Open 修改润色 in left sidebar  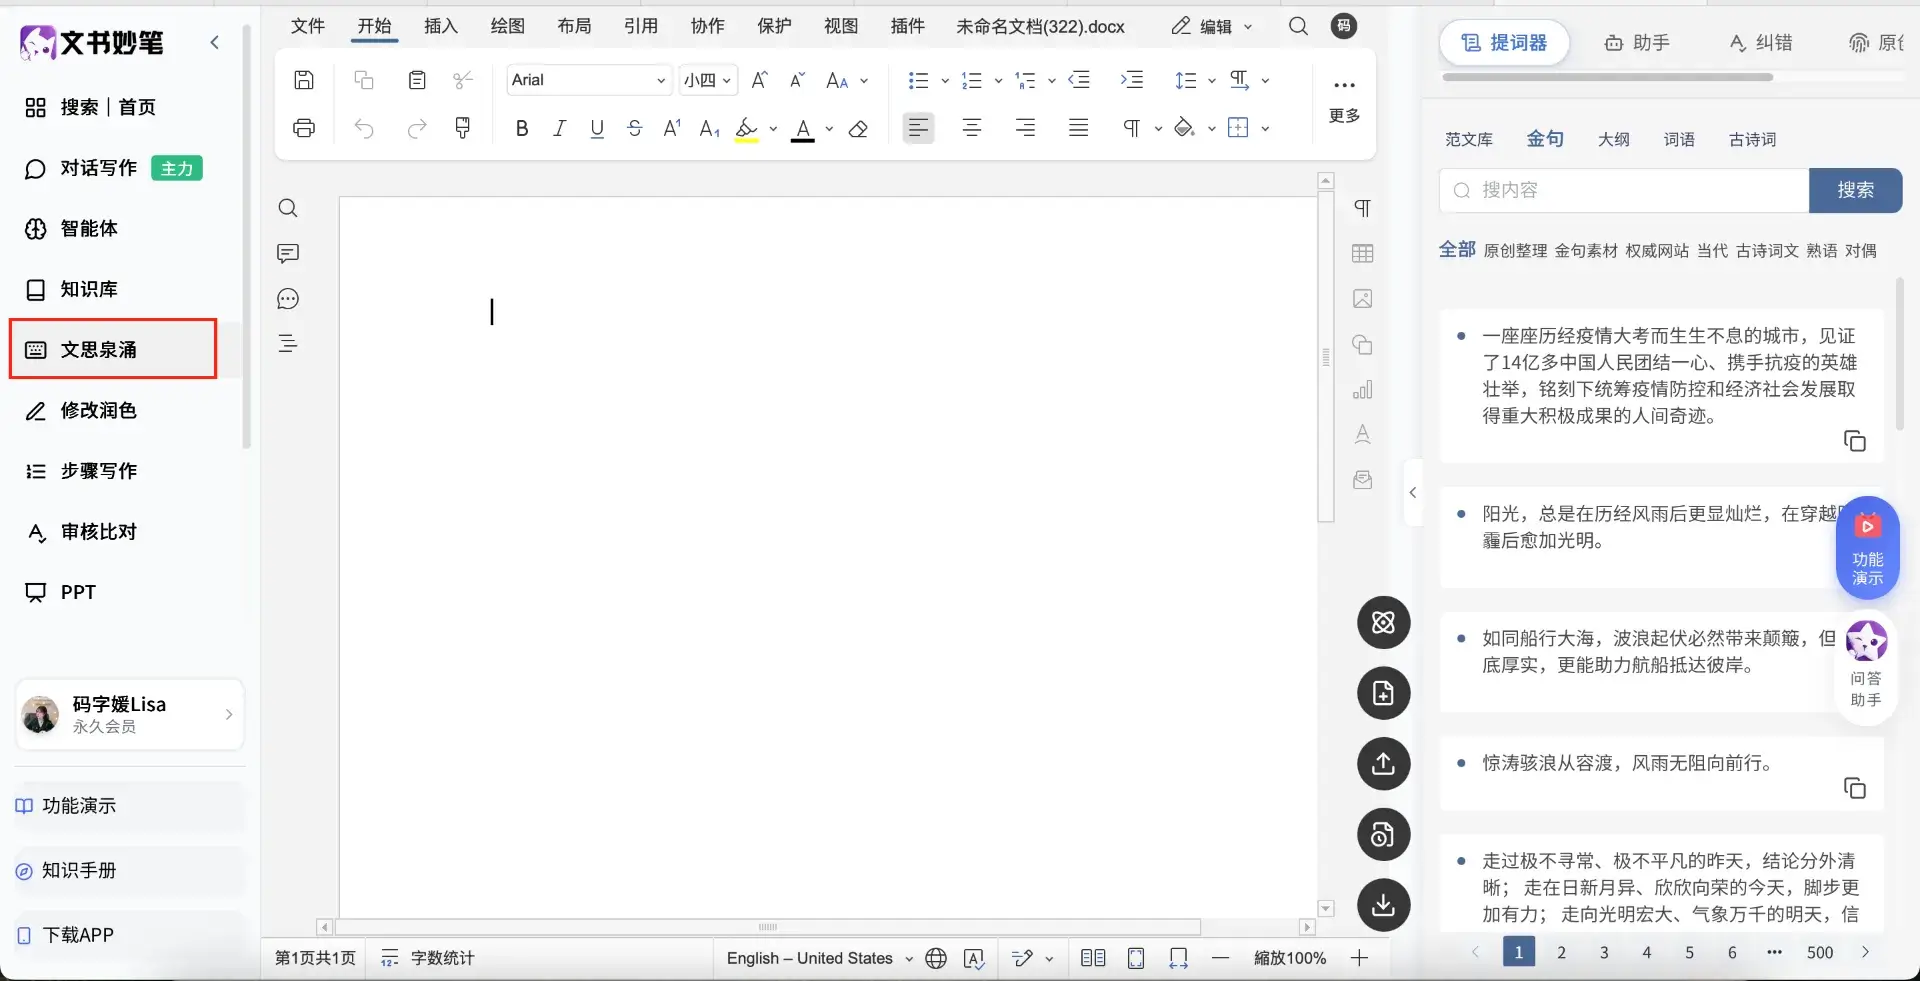(x=98, y=411)
